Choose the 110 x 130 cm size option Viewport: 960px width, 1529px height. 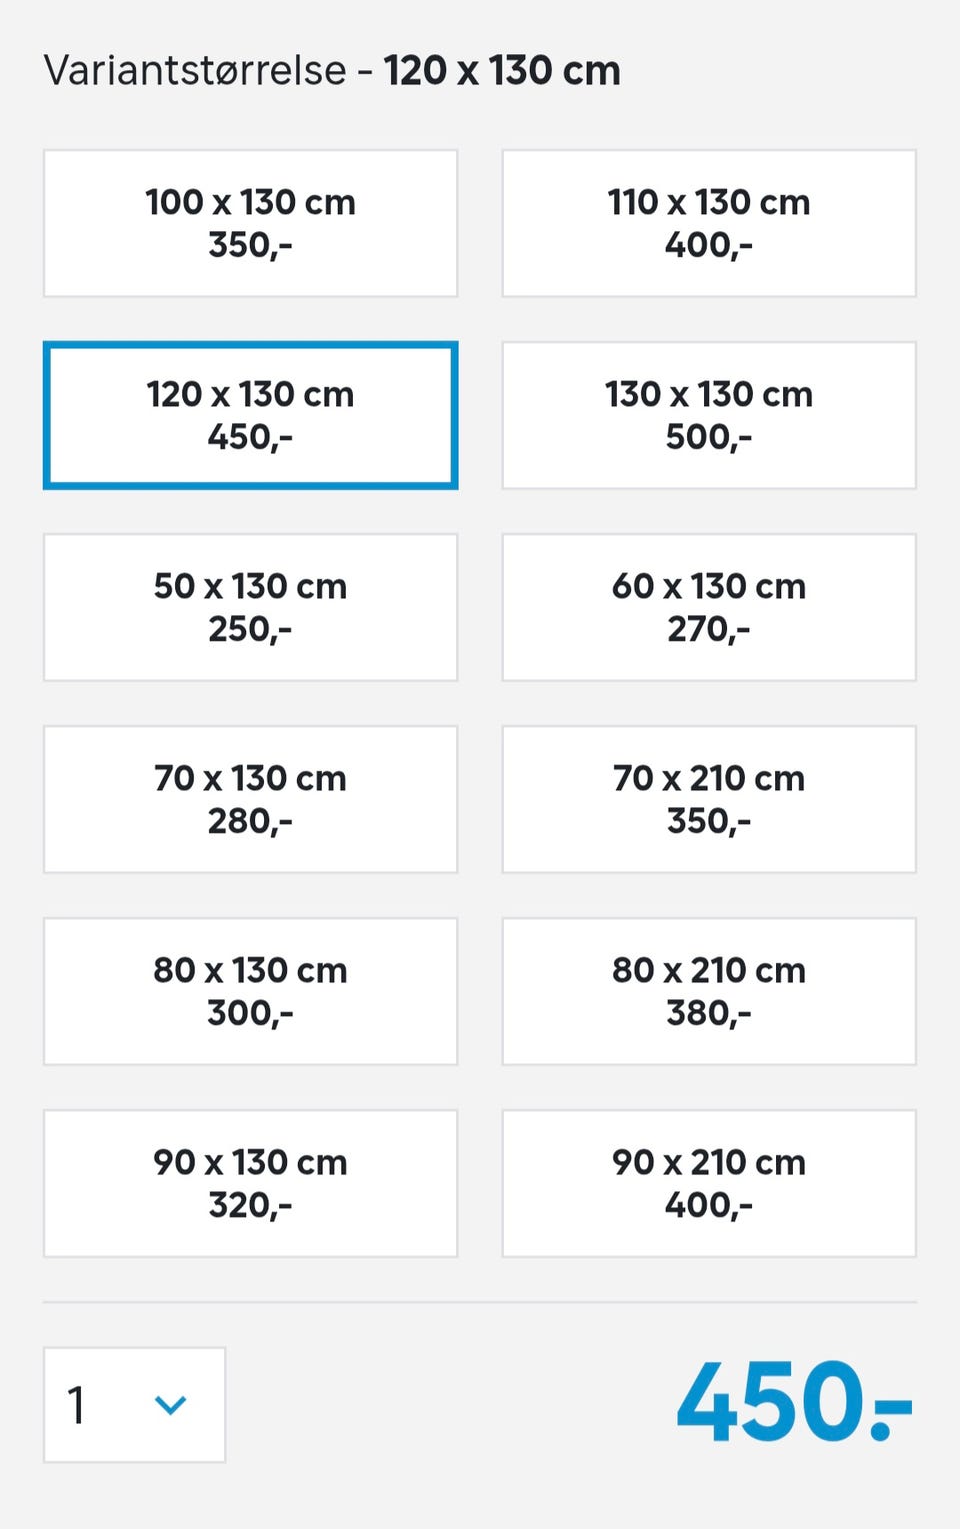tap(708, 223)
